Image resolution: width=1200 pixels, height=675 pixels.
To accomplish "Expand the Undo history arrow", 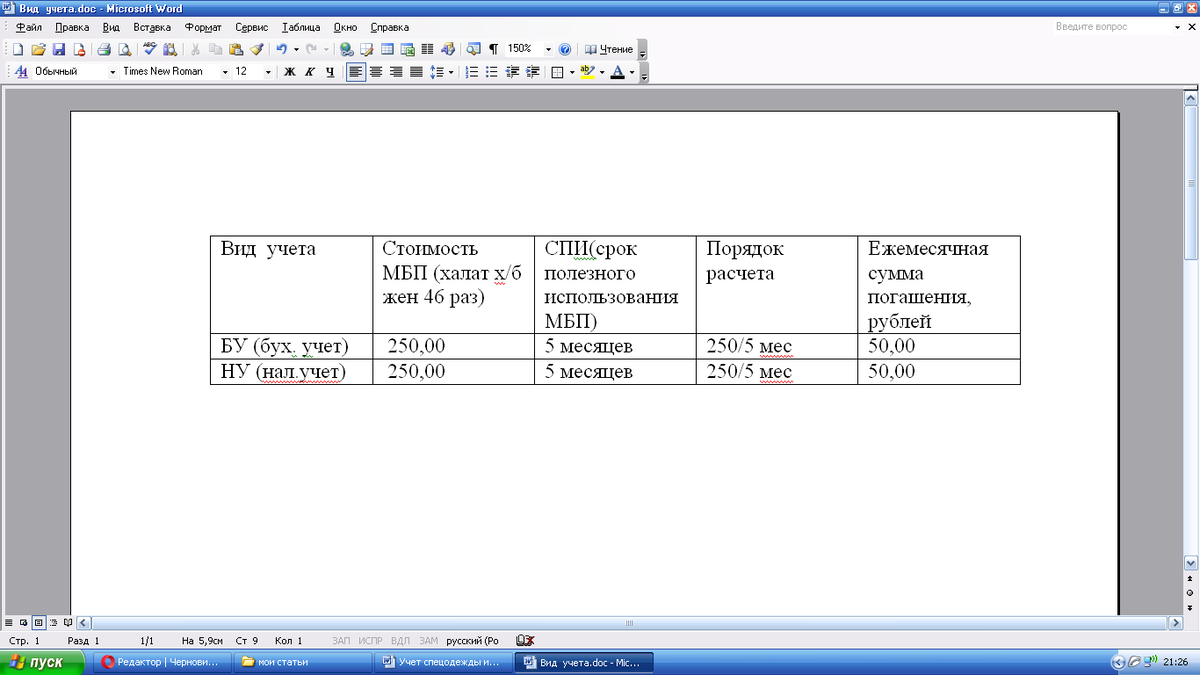I will point(296,49).
